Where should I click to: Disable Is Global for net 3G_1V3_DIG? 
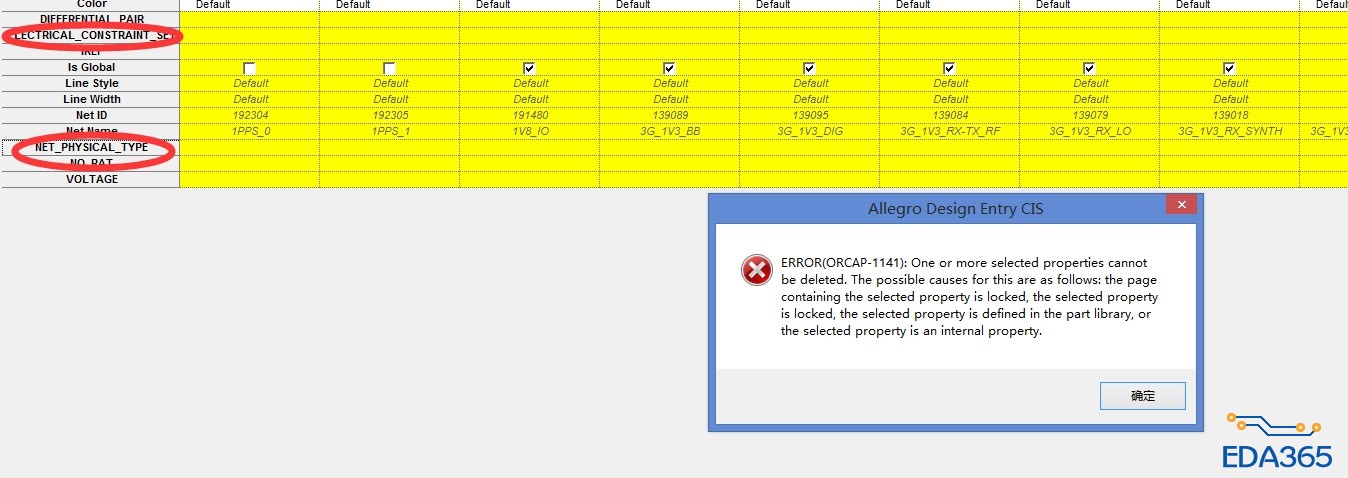pos(809,67)
